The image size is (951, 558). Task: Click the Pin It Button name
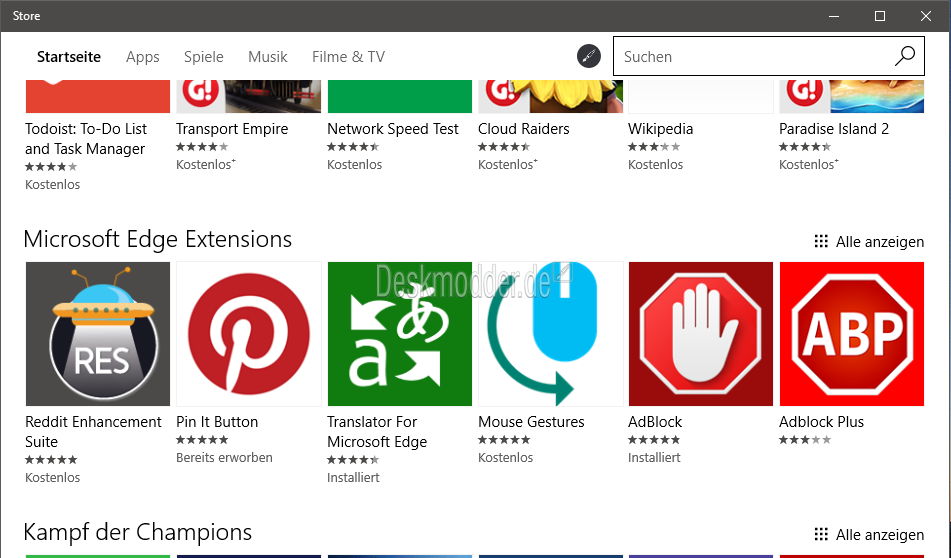[217, 422]
